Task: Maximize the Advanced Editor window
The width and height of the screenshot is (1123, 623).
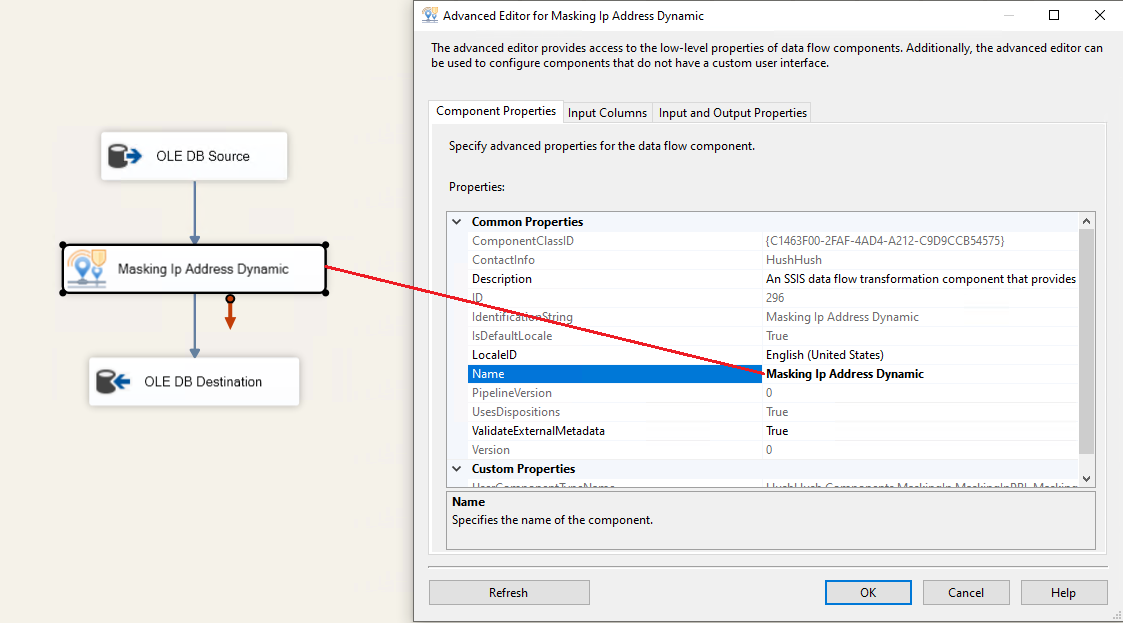Action: pos(1054,16)
